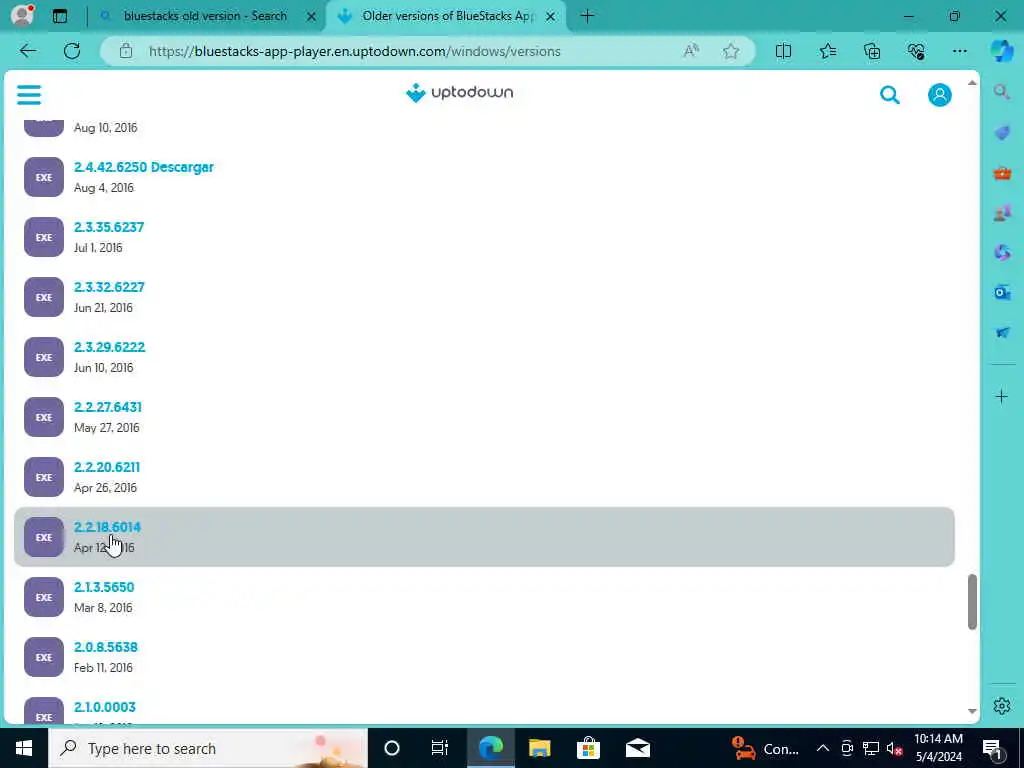1024x768 pixels.
Task: Click the taskbar search box
Action: [x=208, y=748]
